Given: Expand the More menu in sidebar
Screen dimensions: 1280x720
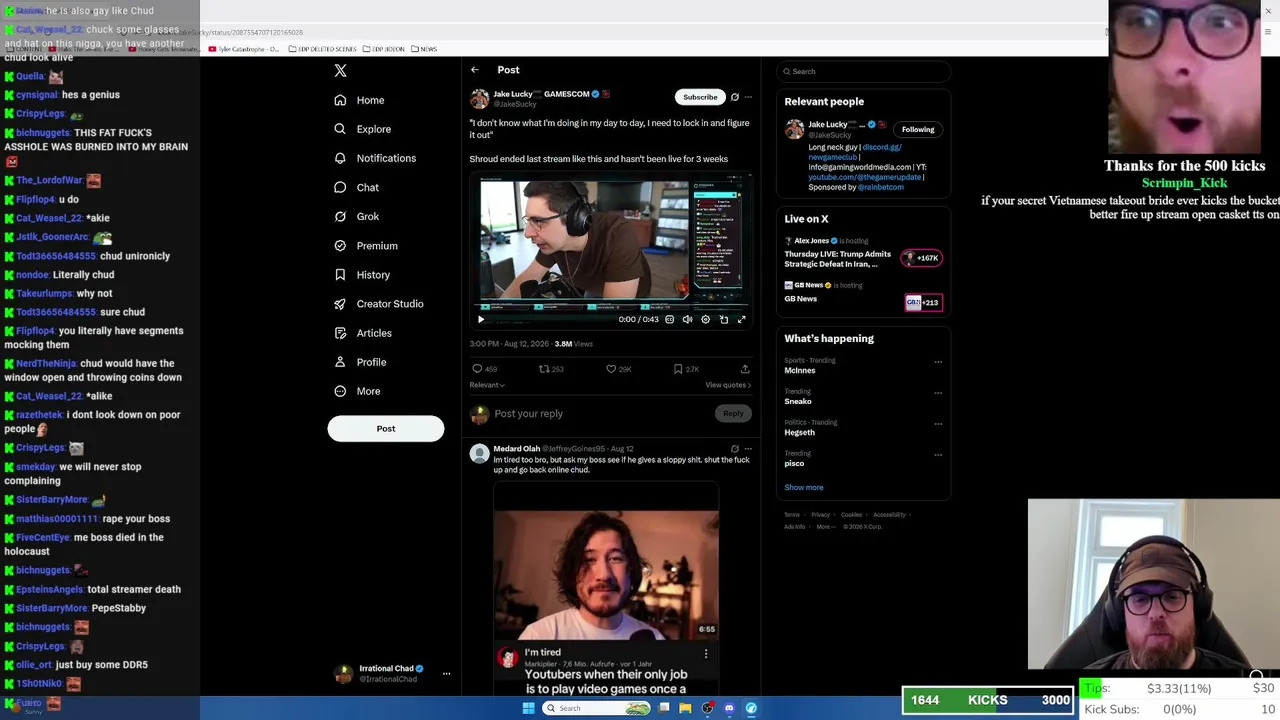Looking at the screenshot, I should click(x=357, y=391).
